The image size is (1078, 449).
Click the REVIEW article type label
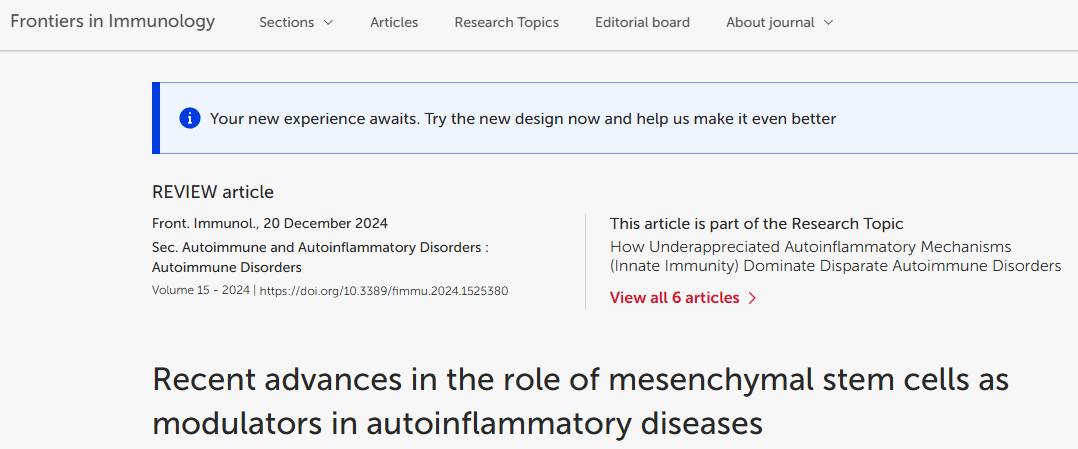212,192
